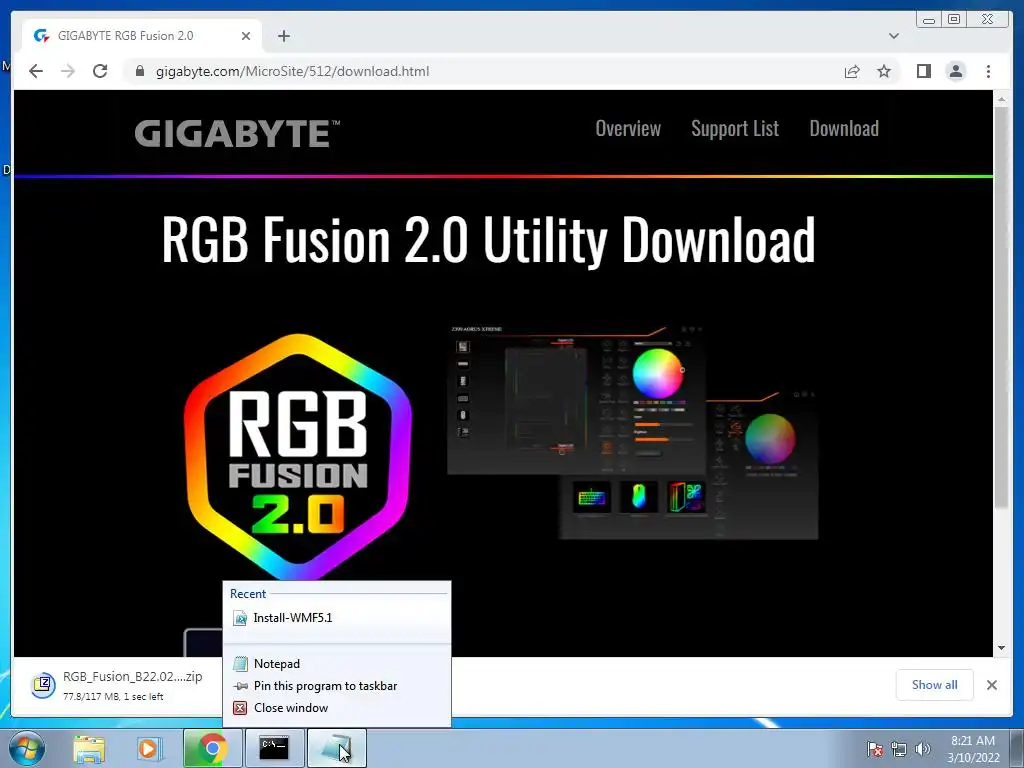
Task: Bookmark this page with the star icon
Action: [x=884, y=71]
